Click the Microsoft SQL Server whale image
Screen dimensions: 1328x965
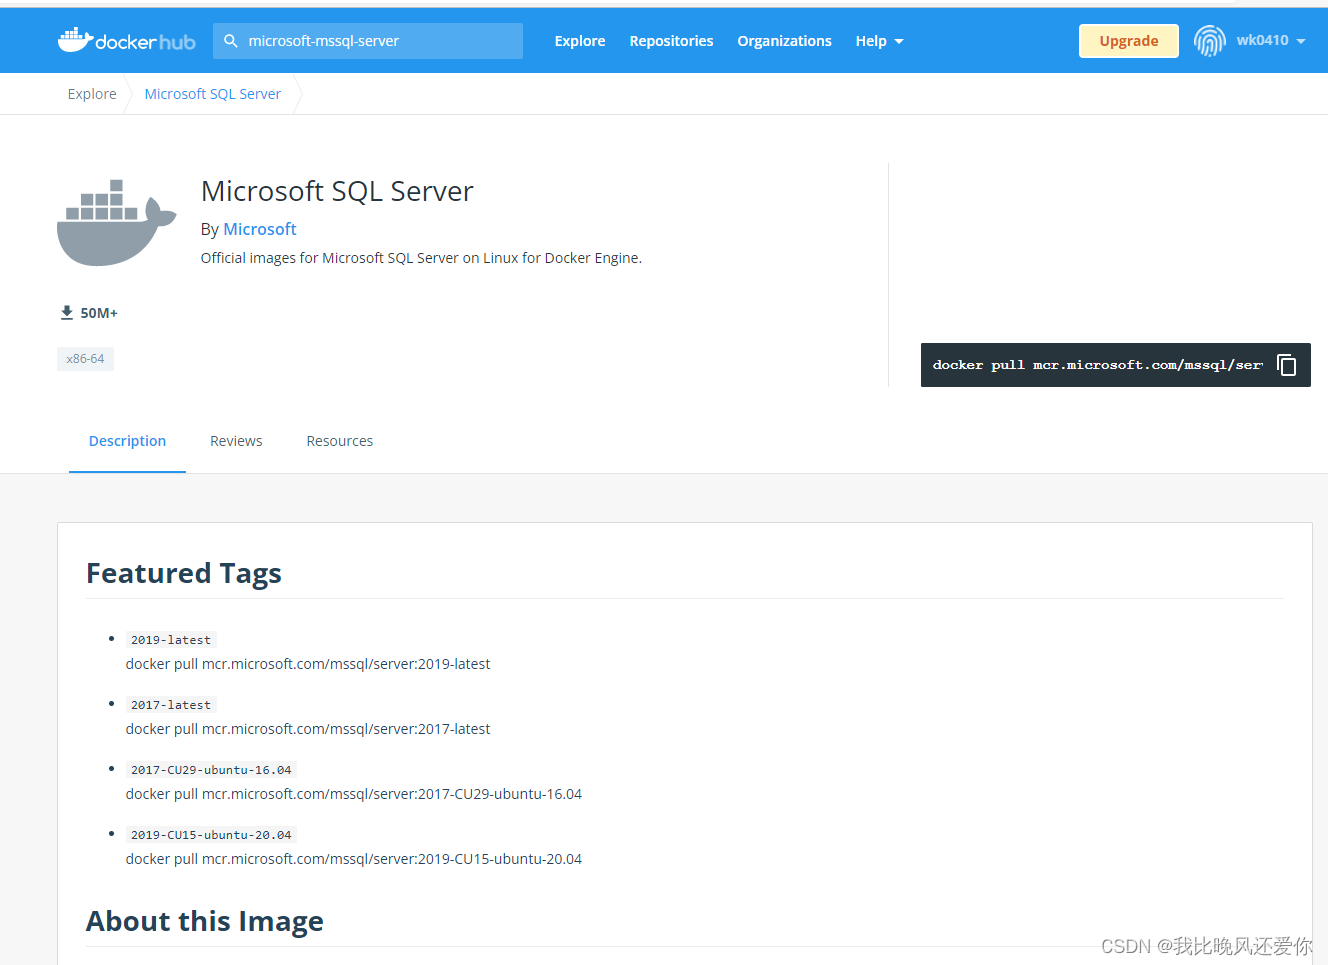117,223
